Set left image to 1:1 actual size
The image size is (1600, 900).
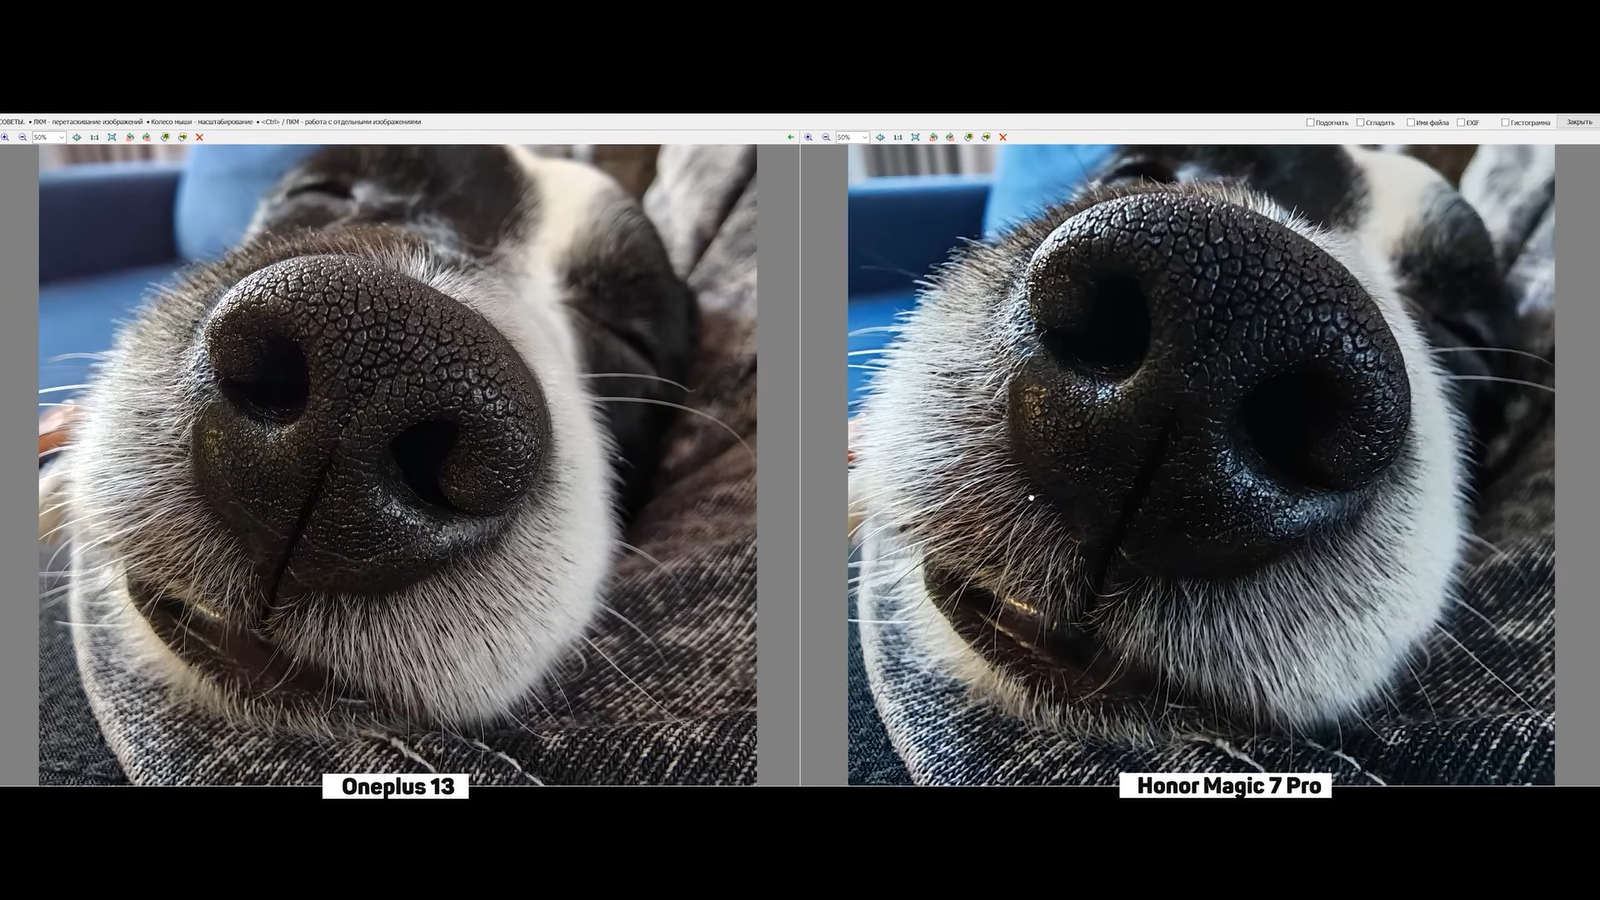[x=94, y=137]
